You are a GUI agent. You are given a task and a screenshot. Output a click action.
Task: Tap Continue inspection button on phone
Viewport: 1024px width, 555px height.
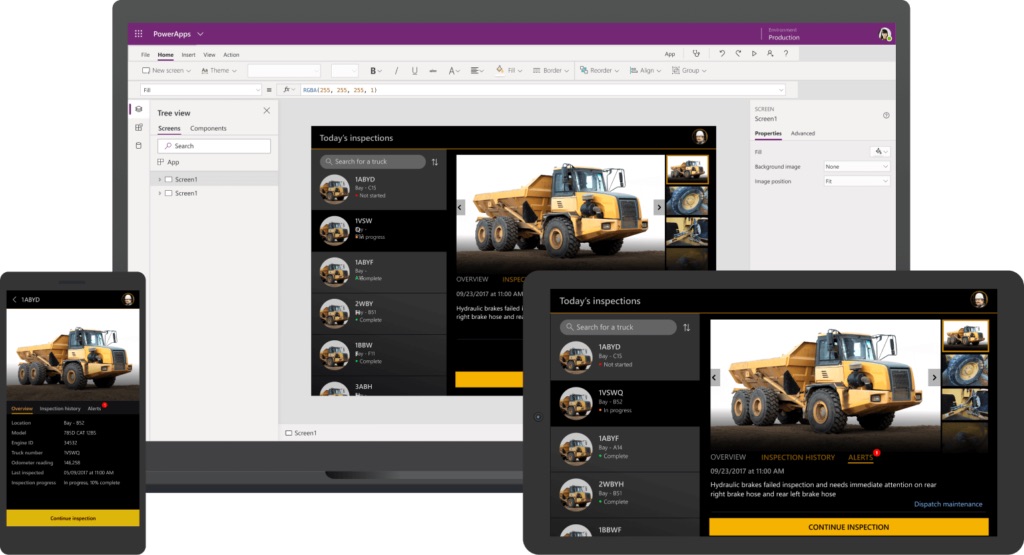[72, 518]
